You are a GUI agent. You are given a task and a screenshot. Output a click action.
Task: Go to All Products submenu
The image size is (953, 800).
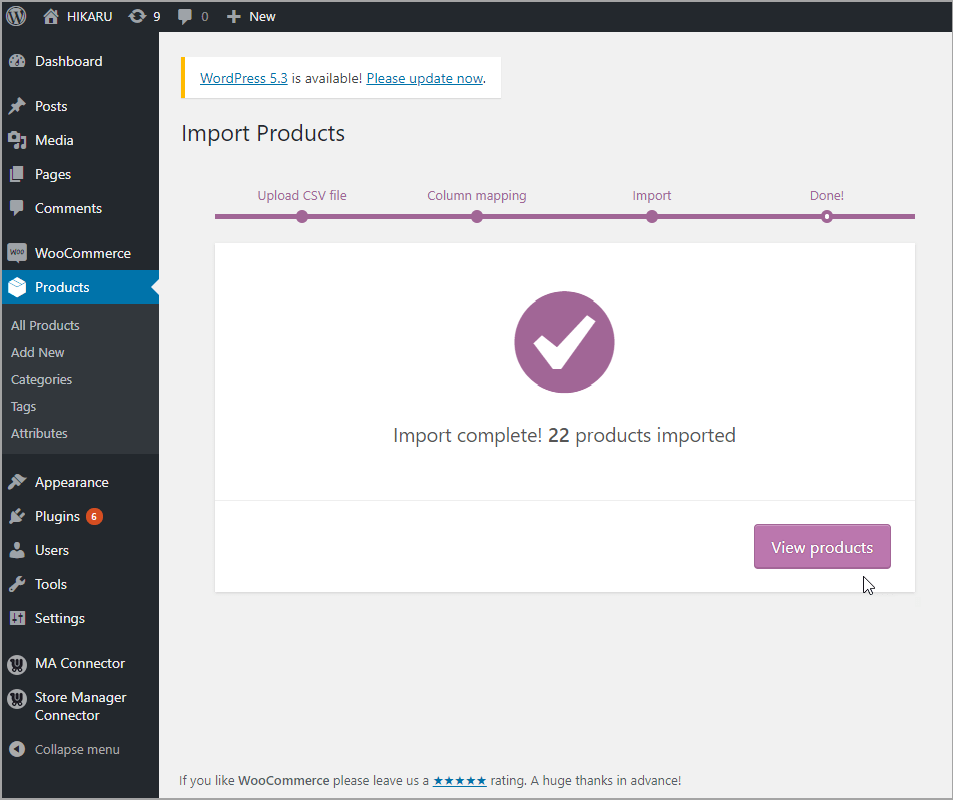click(x=45, y=325)
